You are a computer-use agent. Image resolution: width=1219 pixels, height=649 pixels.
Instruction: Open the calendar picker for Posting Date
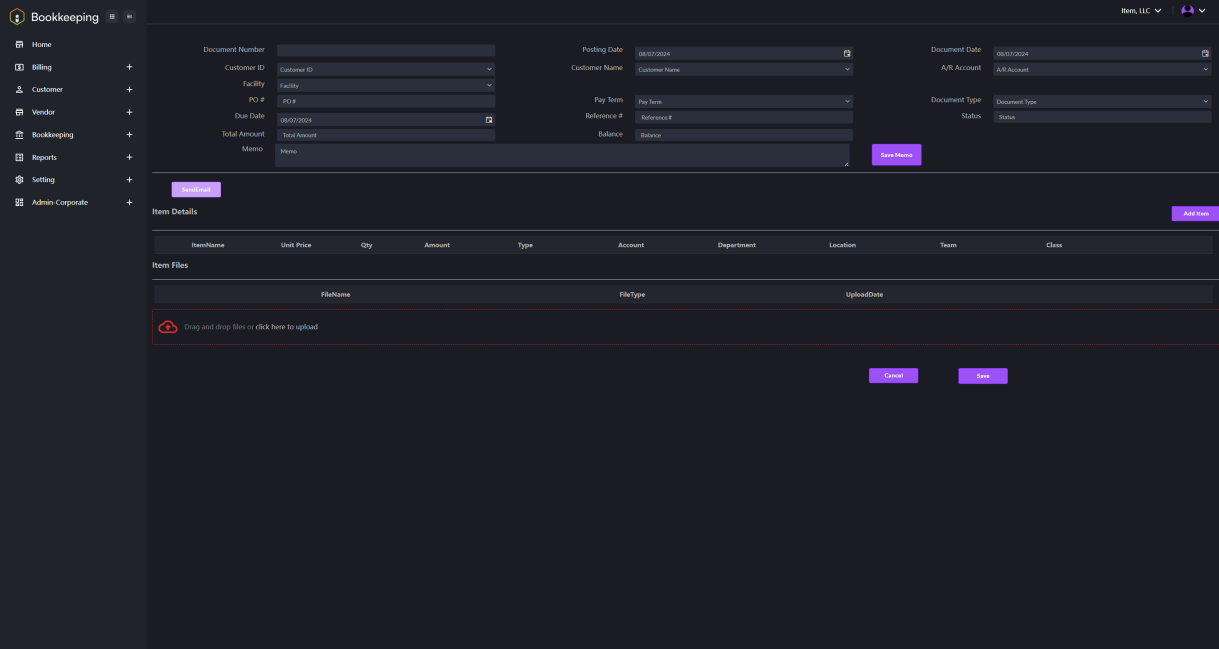[846, 53]
